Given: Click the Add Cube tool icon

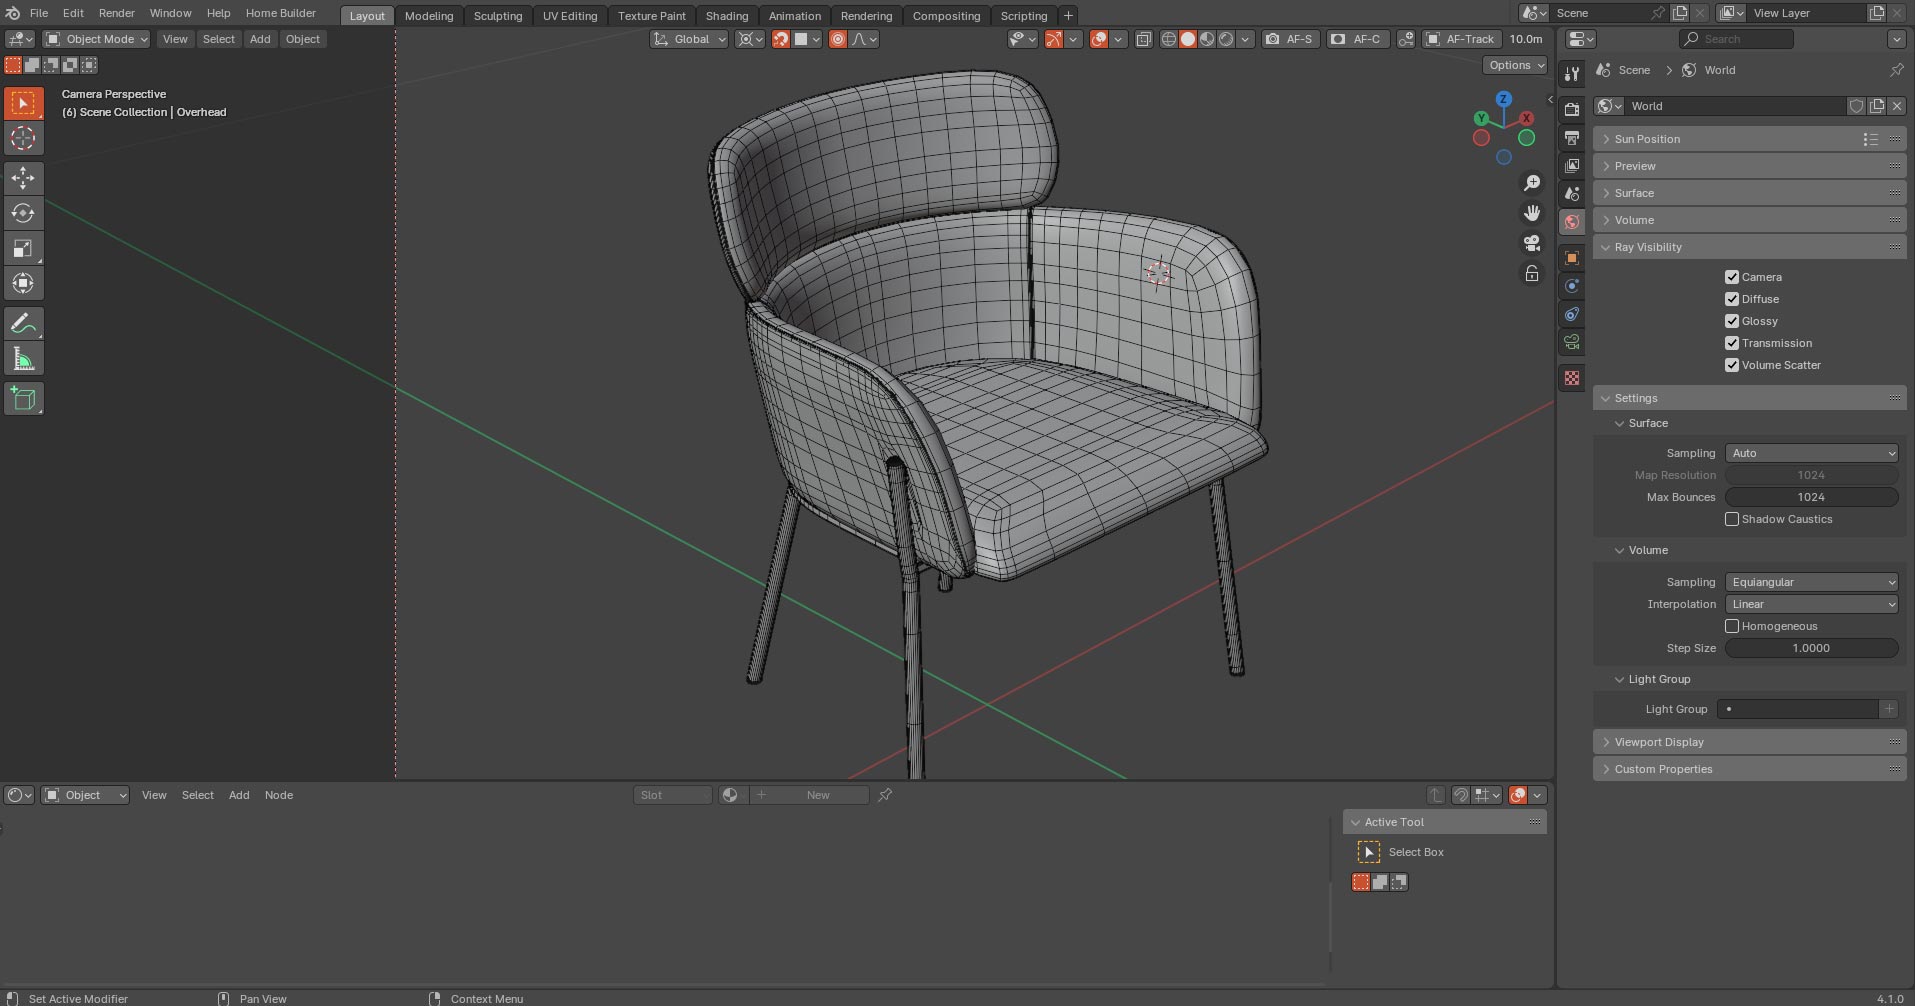Looking at the screenshot, I should tap(23, 398).
